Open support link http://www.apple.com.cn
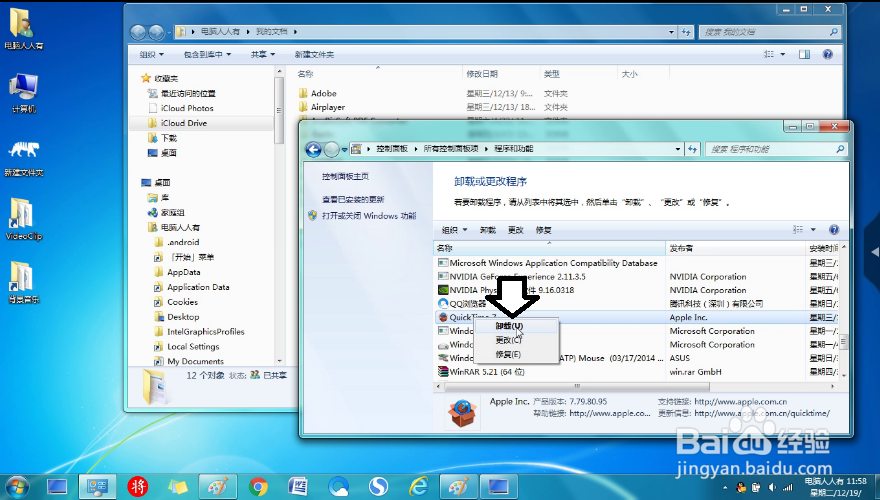This screenshot has width=880, height=500. pos(740,402)
